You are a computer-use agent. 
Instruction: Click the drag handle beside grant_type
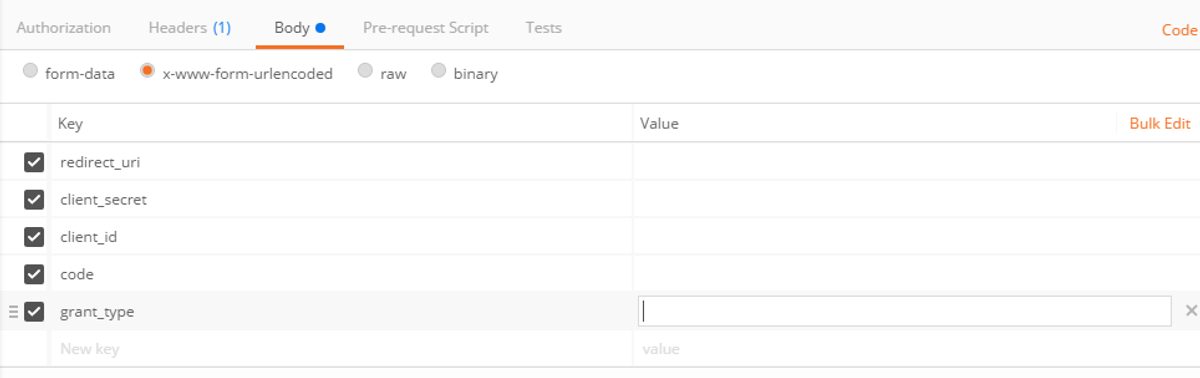tap(13, 312)
